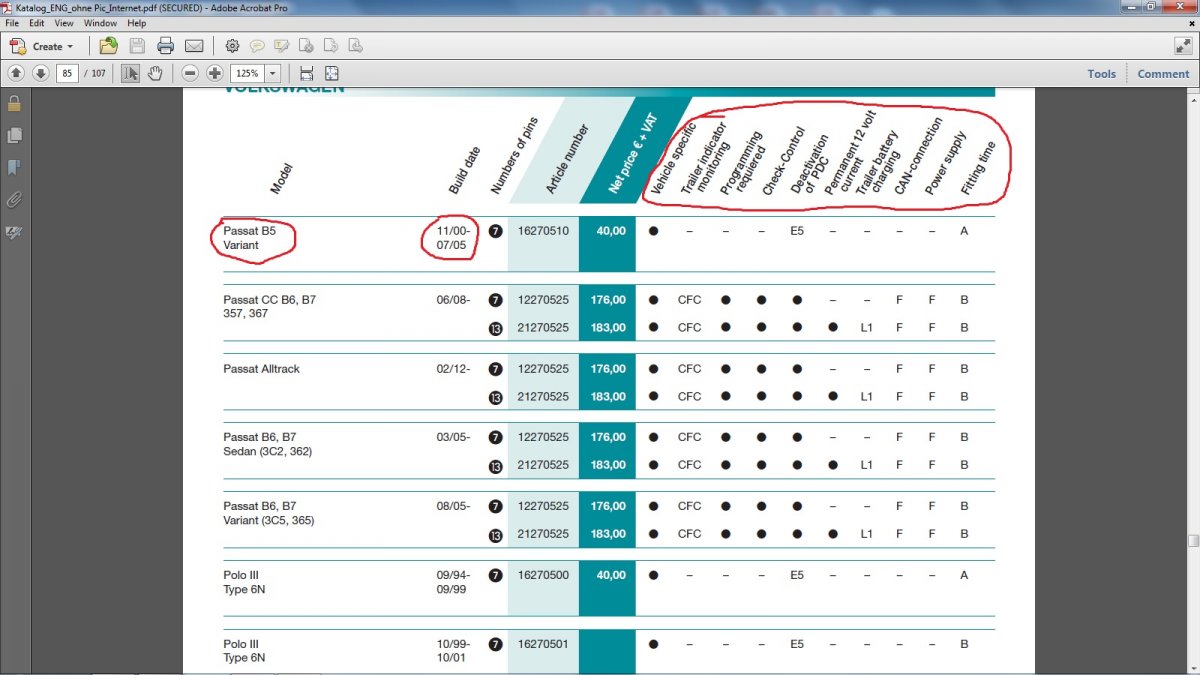Open the Tools pane
This screenshot has height=675, width=1200.
tap(1101, 73)
